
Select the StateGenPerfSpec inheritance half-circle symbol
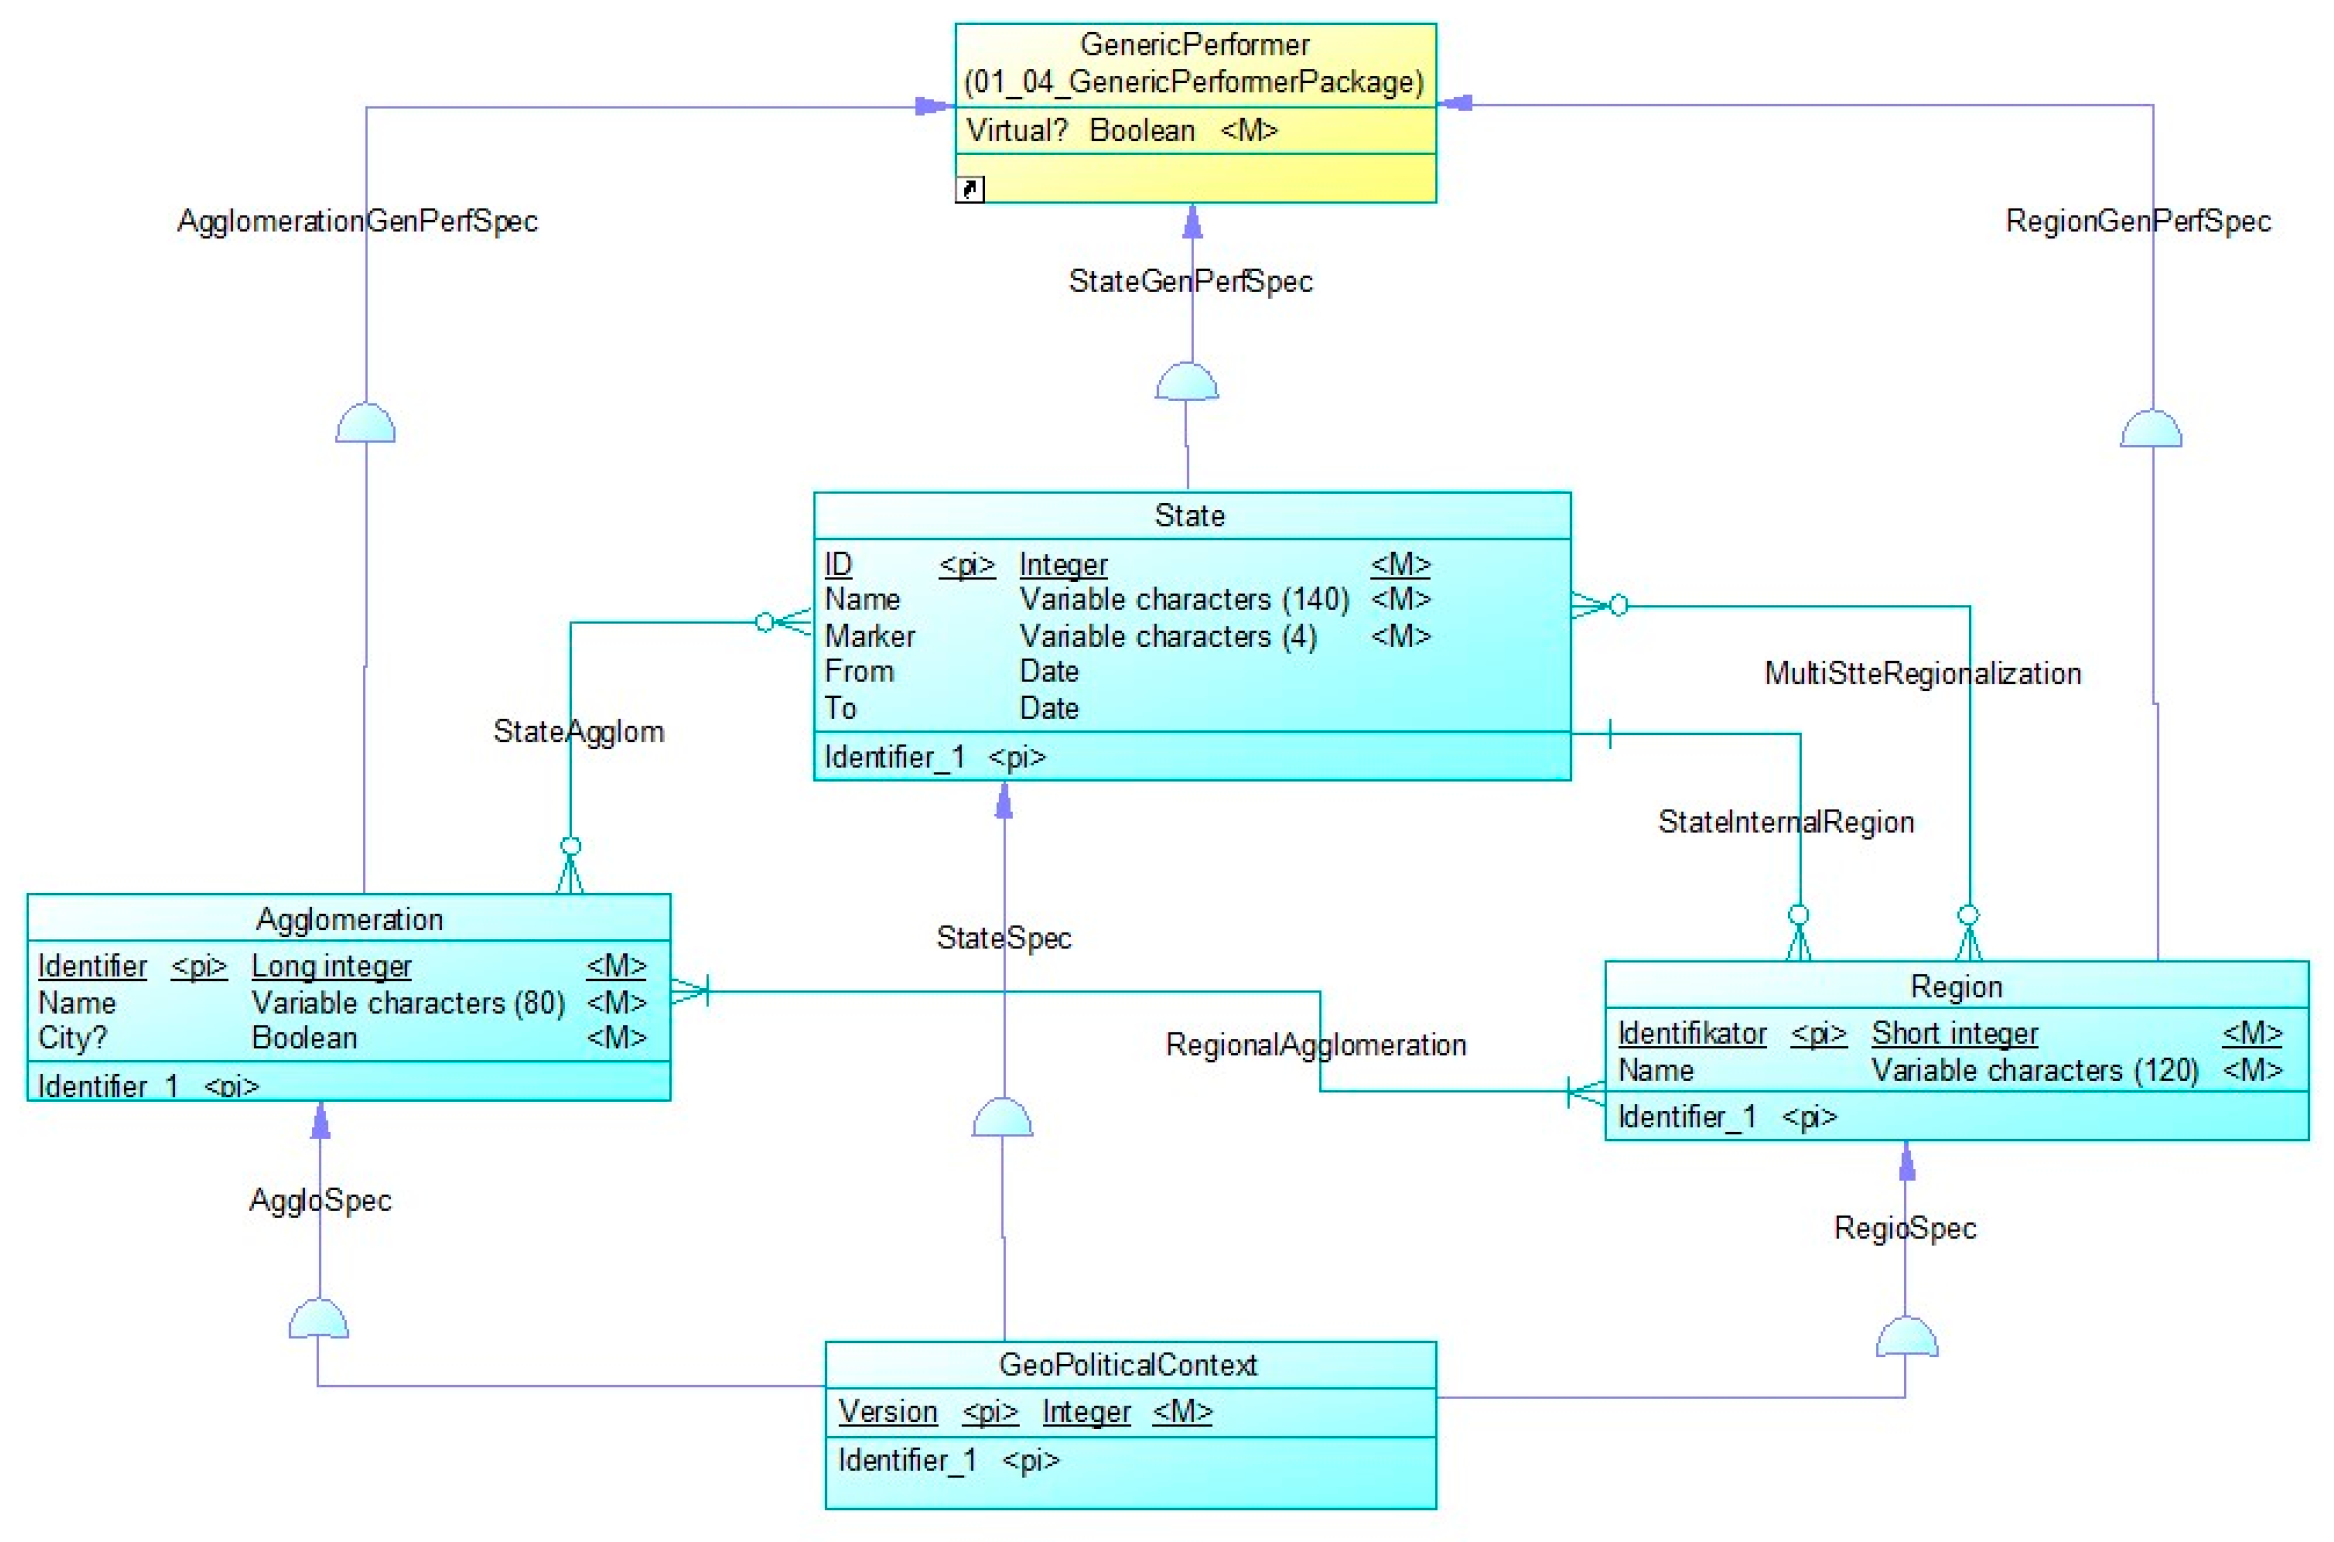(x=1186, y=384)
